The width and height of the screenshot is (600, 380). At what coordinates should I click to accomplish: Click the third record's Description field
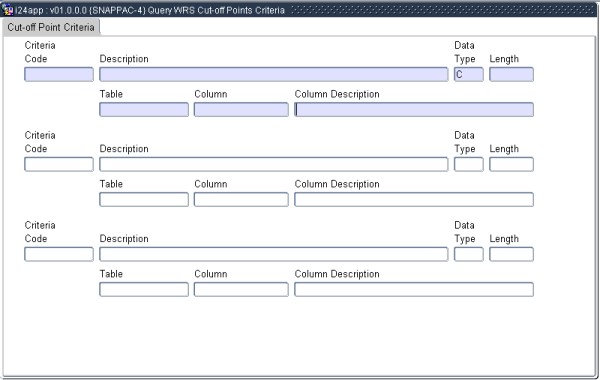click(274, 254)
